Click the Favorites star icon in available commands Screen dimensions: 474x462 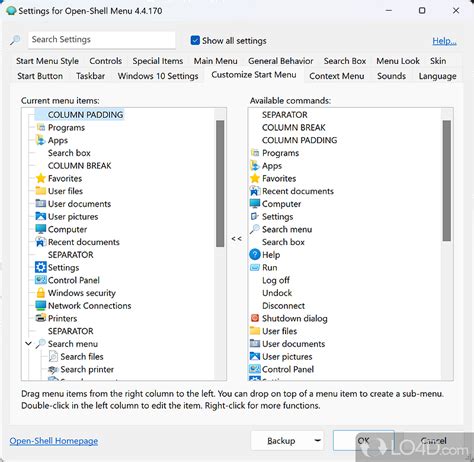click(x=255, y=178)
